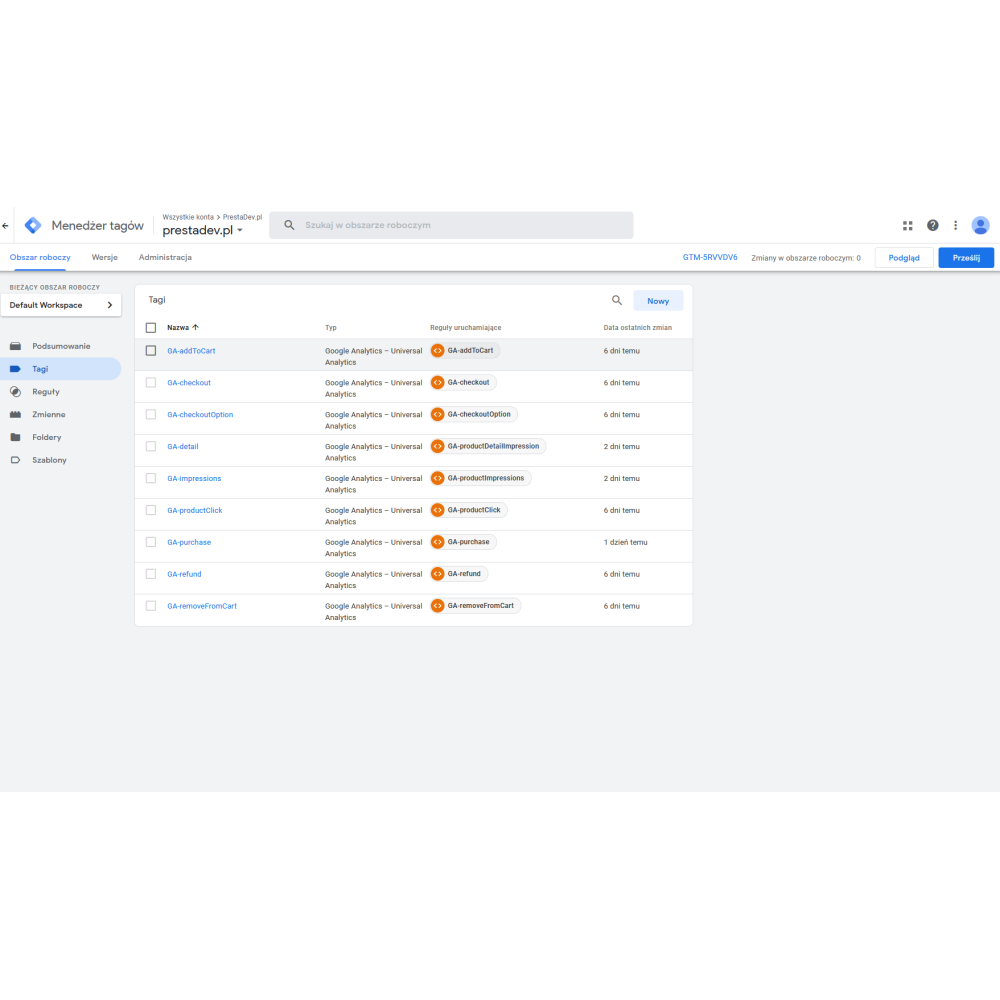Viewport: 1000px width, 1000px height.
Task: Focus the Szukaj w obszarze roboczym field
Action: [451, 225]
